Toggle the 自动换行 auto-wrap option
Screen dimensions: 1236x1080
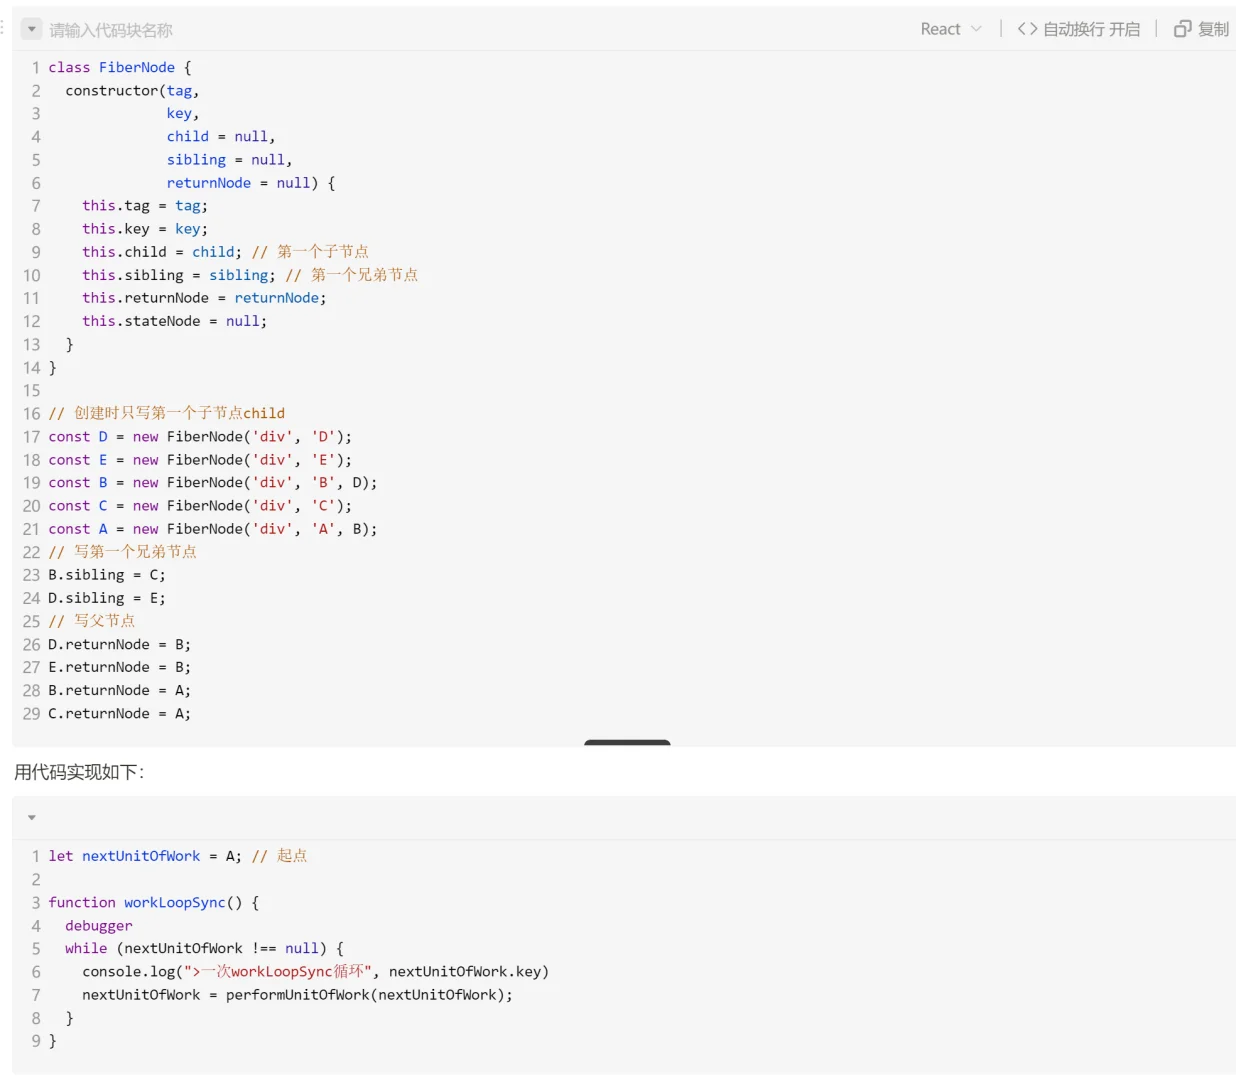tap(1079, 29)
